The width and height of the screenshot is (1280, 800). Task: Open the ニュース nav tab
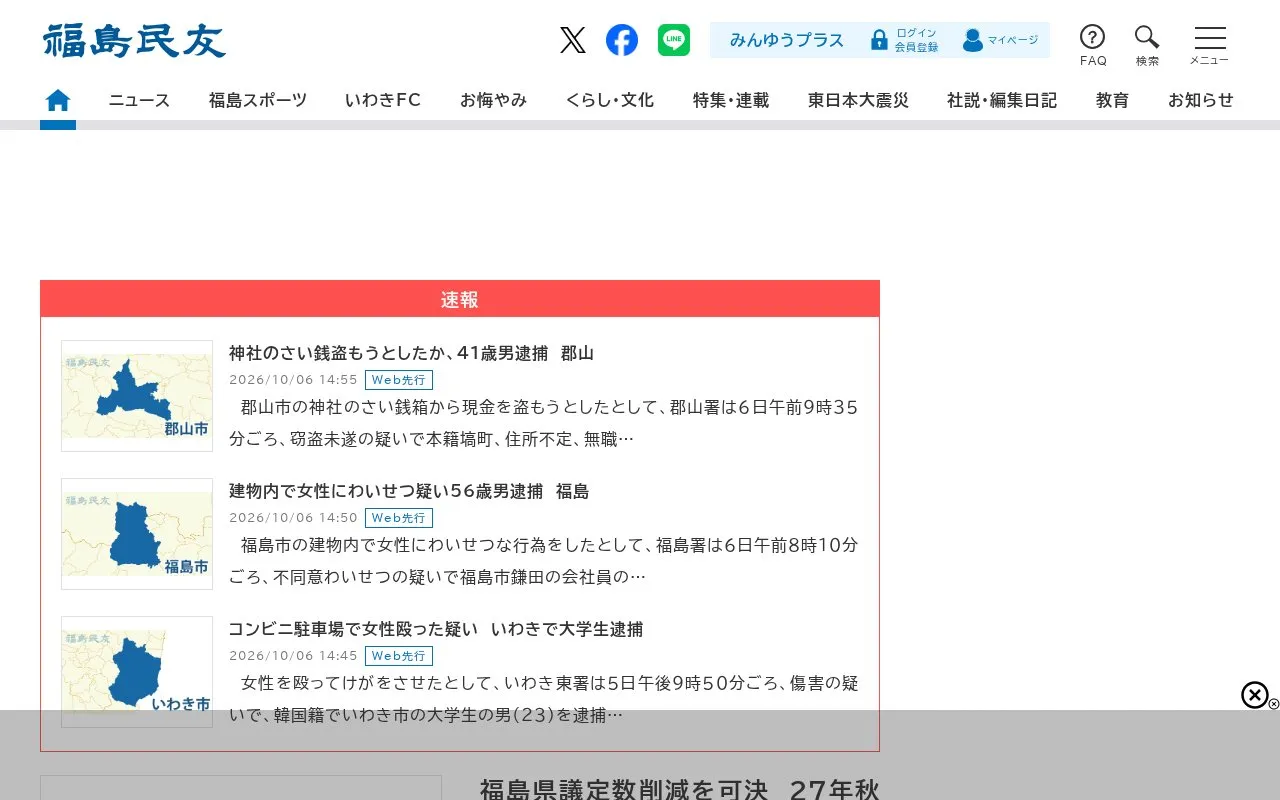pyautogui.click(x=140, y=100)
